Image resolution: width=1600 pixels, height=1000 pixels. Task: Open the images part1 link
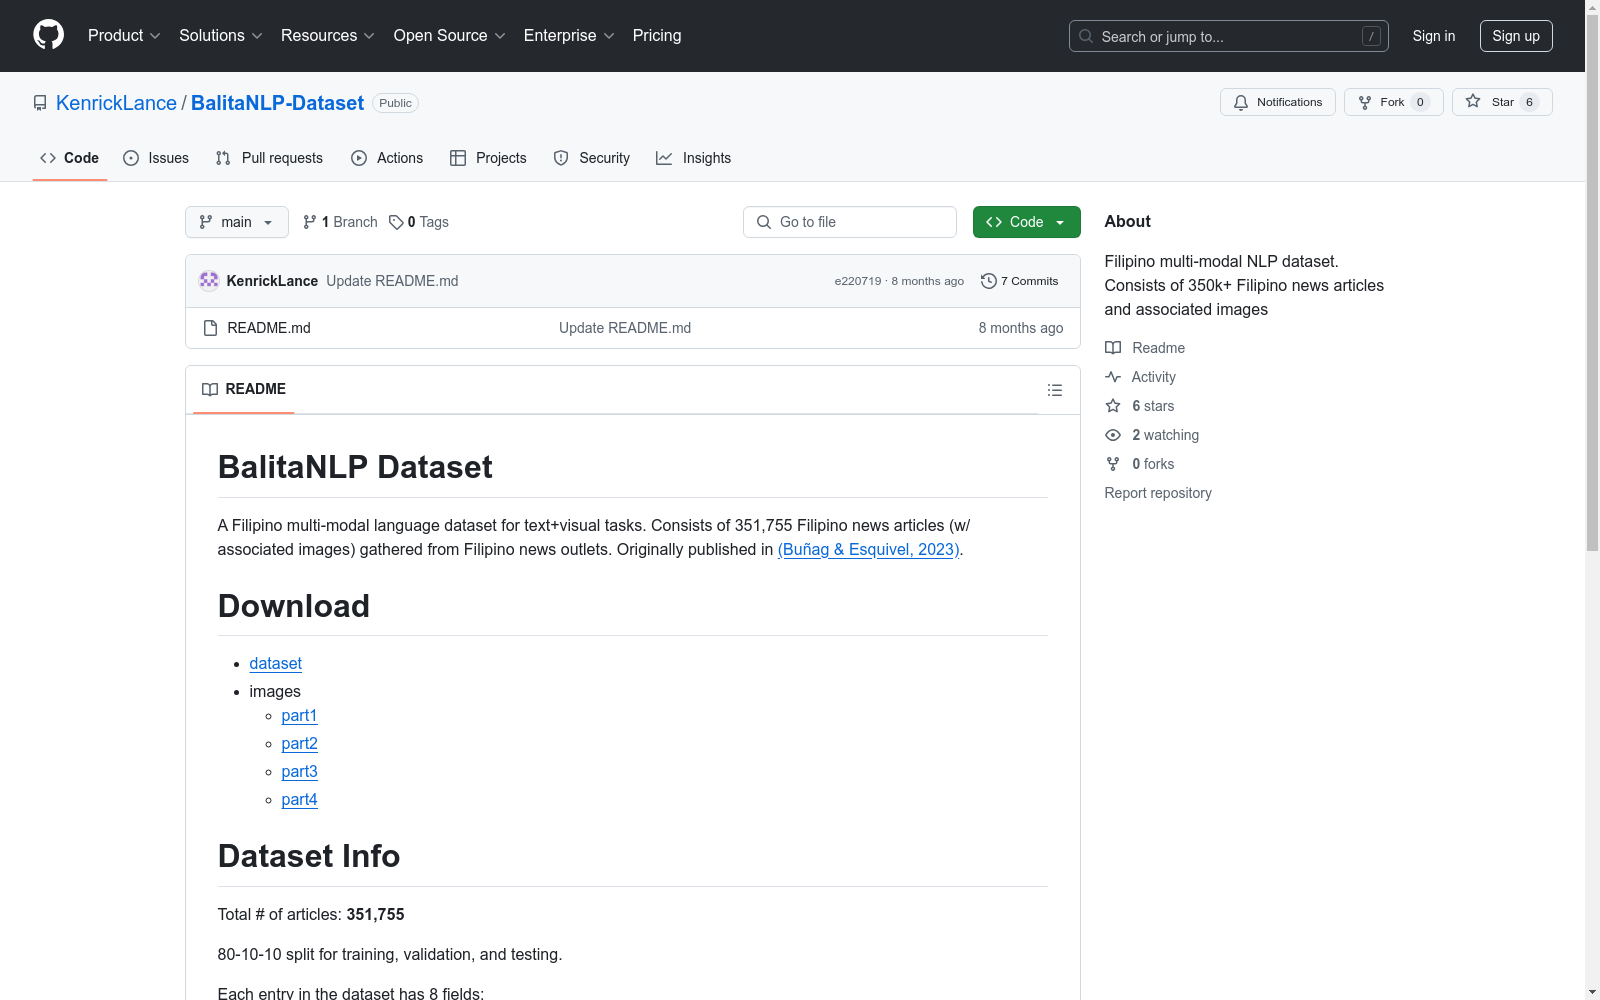300,716
